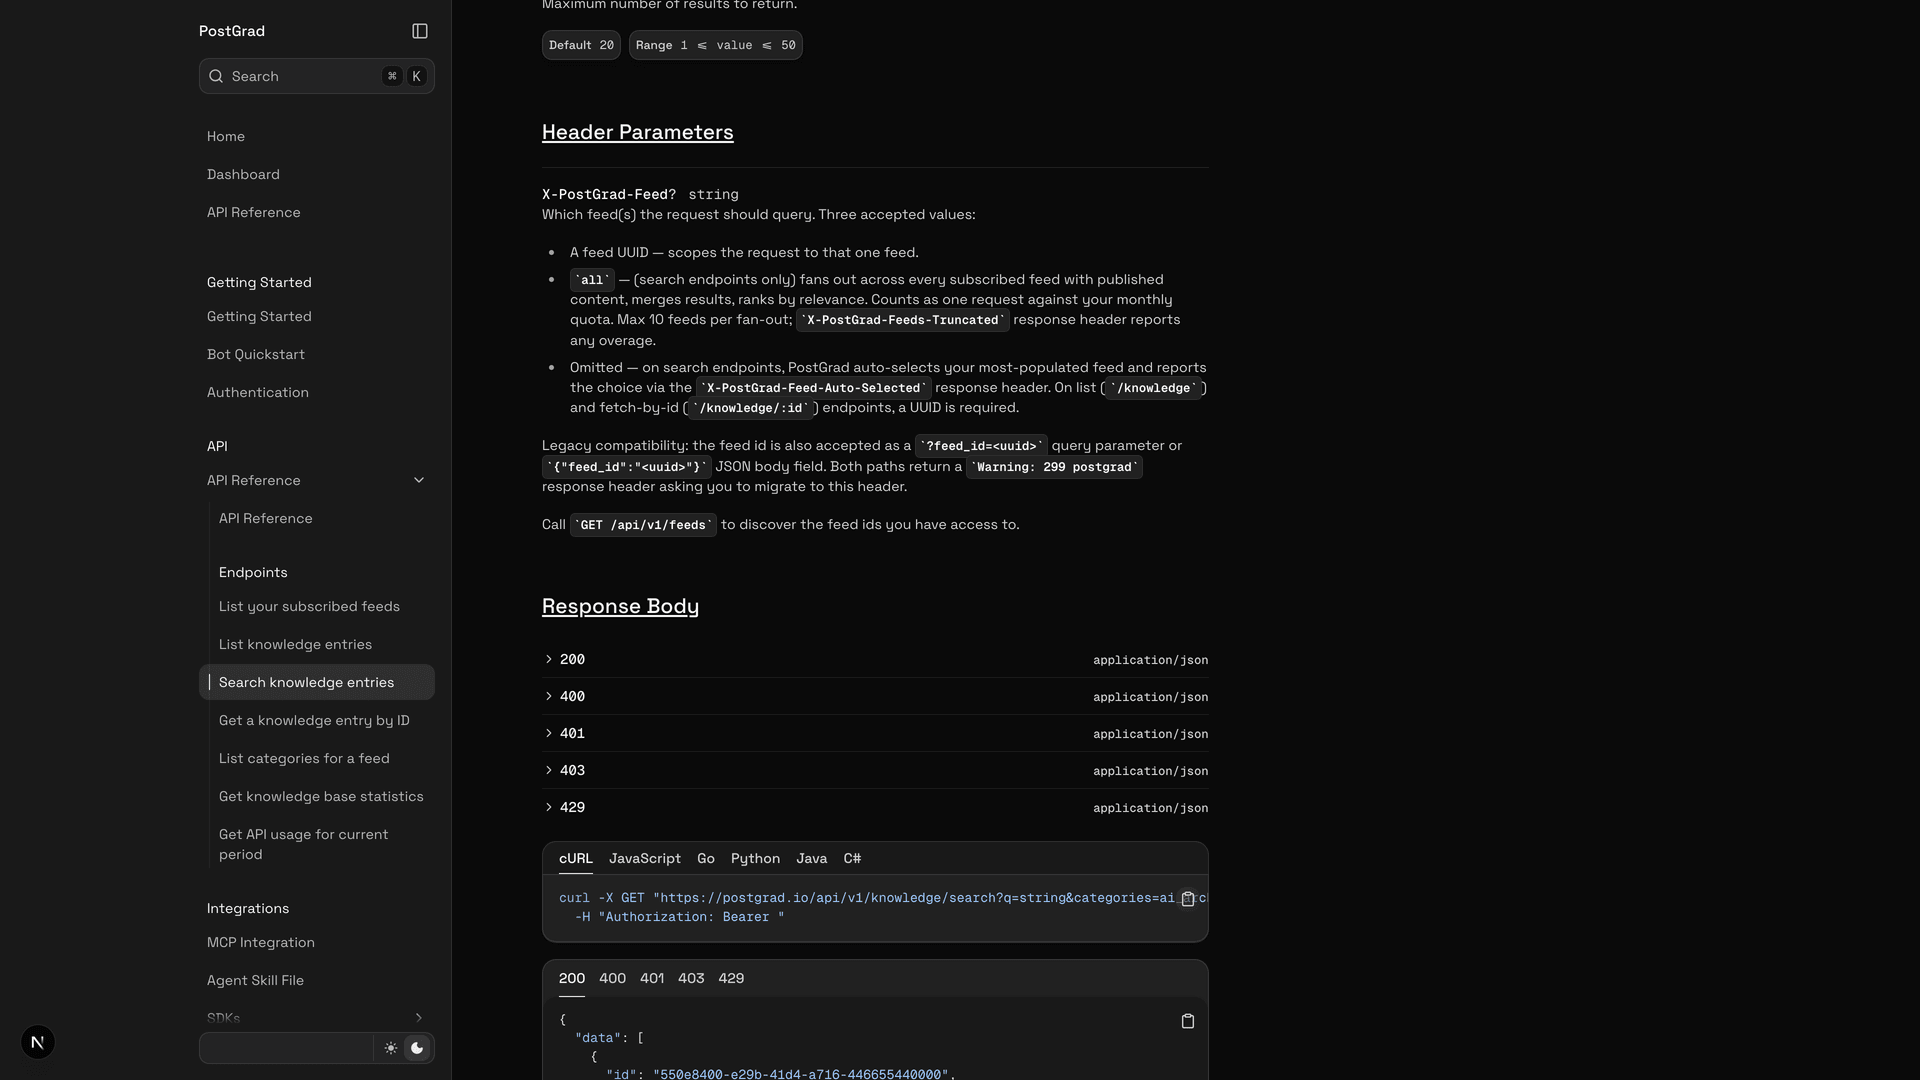Expand the 200 response body row
The width and height of the screenshot is (1920, 1080).
point(875,660)
